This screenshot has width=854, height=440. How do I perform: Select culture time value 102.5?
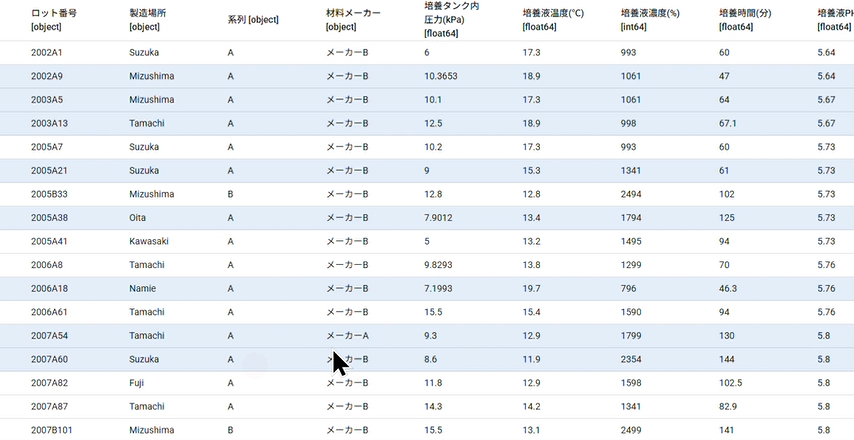731,383
